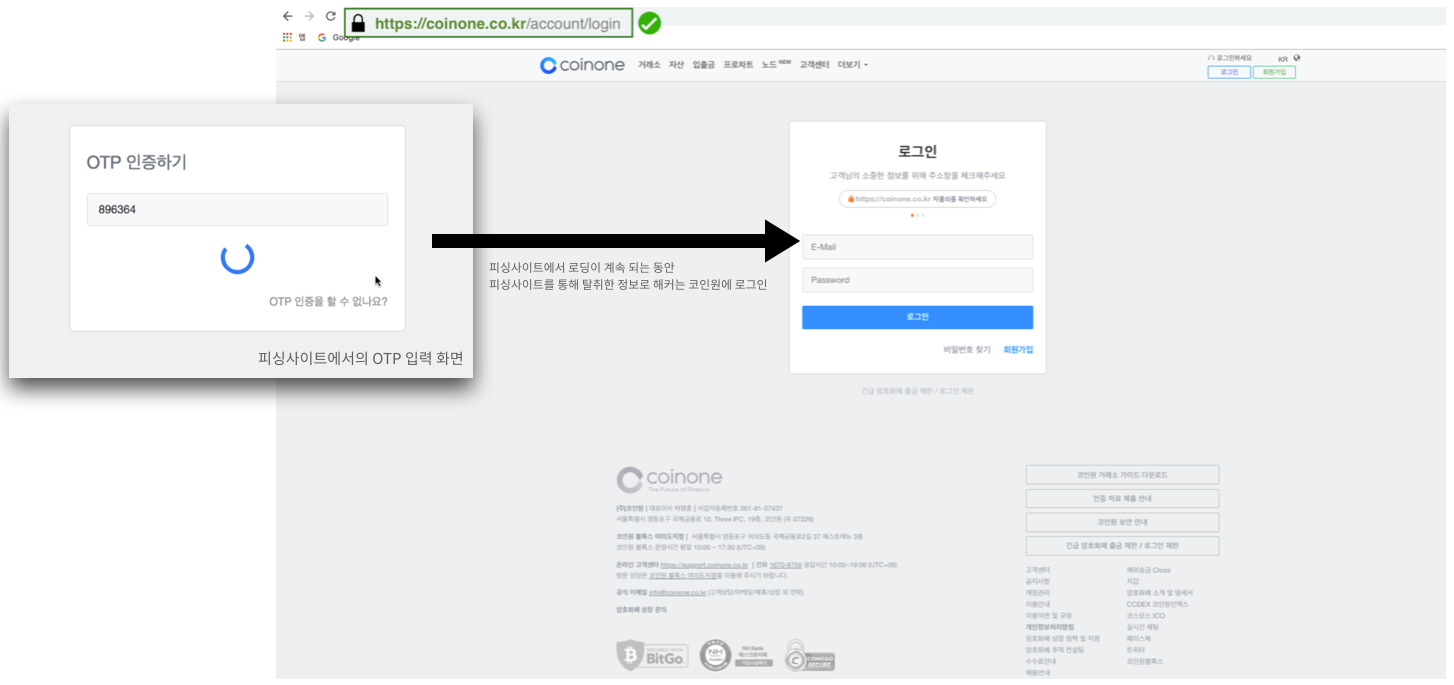
Task: Open the 코스모스 ICO footer link
Action: point(1146,616)
